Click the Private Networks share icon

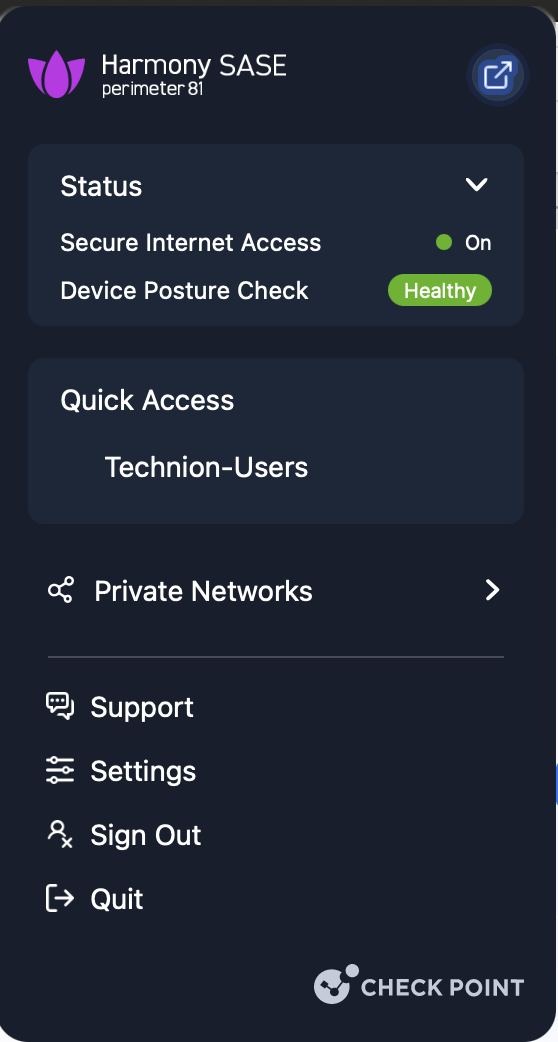pyautogui.click(x=60, y=590)
